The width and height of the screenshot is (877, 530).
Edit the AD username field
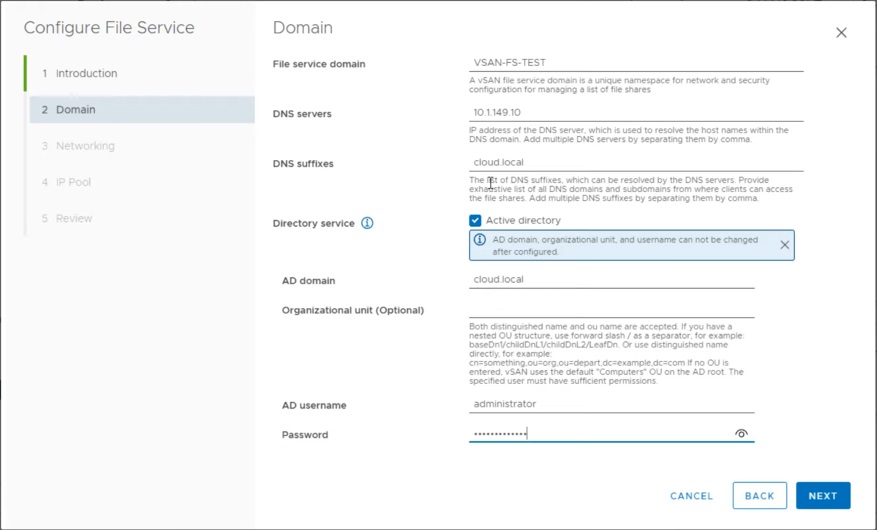[611, 404]
